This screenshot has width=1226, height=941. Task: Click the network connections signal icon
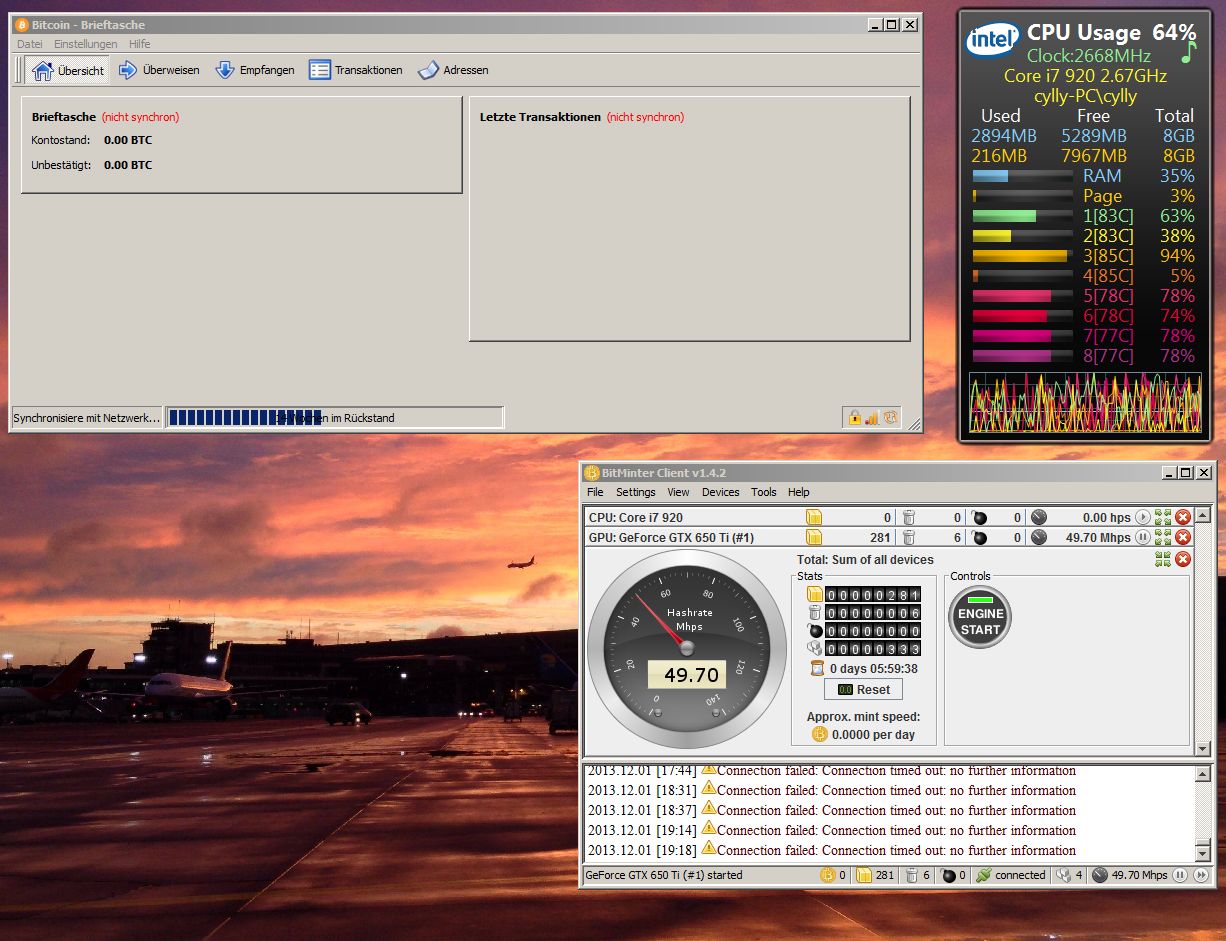[x=871, y=418]
